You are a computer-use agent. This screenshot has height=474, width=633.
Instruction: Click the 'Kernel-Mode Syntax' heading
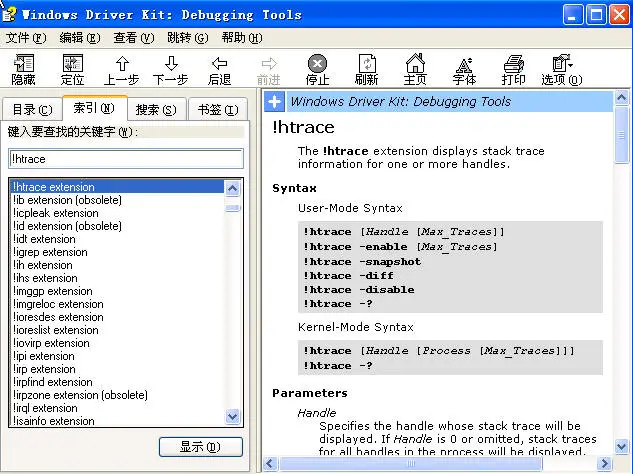point(356,327)
